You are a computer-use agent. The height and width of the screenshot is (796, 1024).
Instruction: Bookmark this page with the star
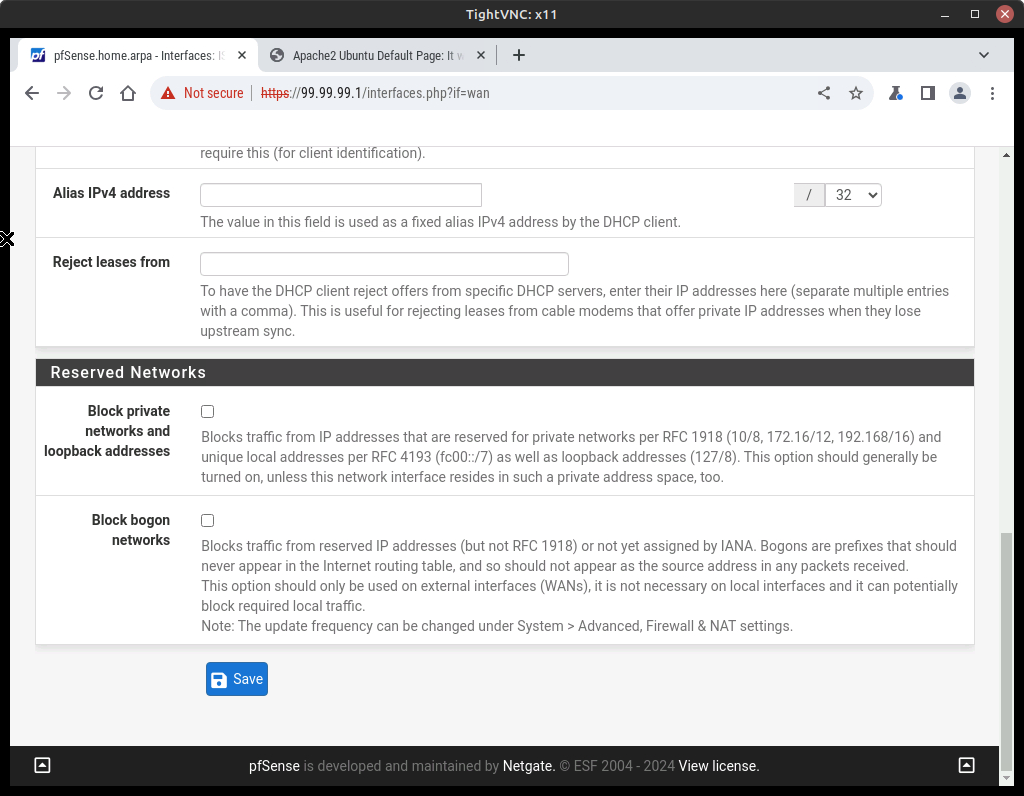coord(856,93)
